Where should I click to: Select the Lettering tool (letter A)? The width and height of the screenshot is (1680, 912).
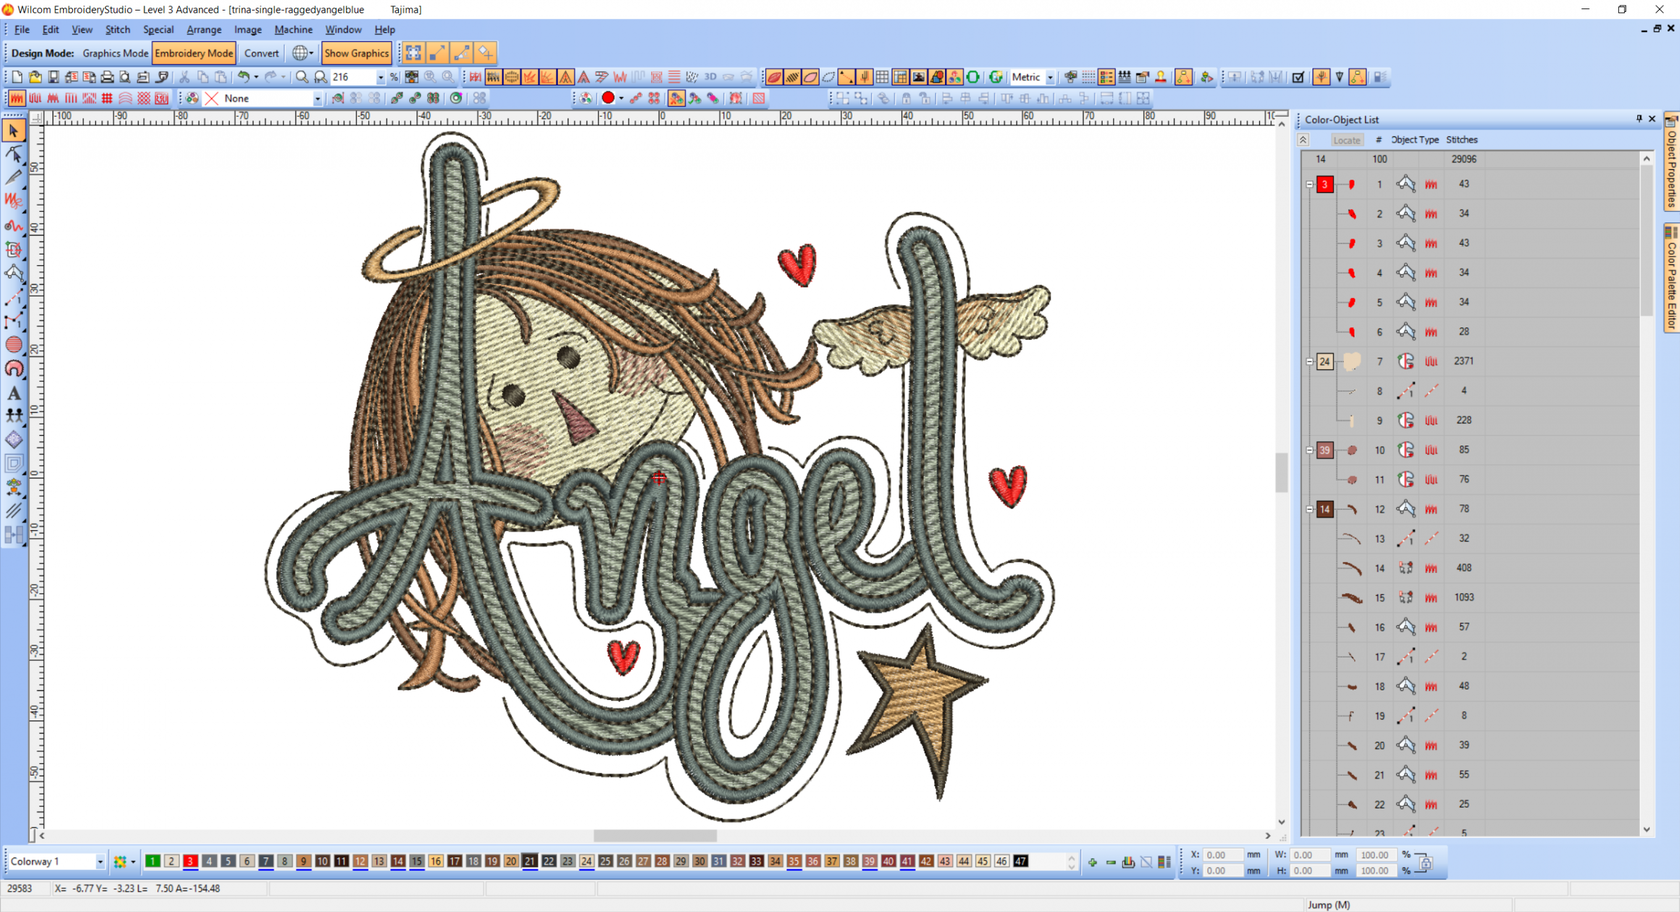tap(14, 393)
